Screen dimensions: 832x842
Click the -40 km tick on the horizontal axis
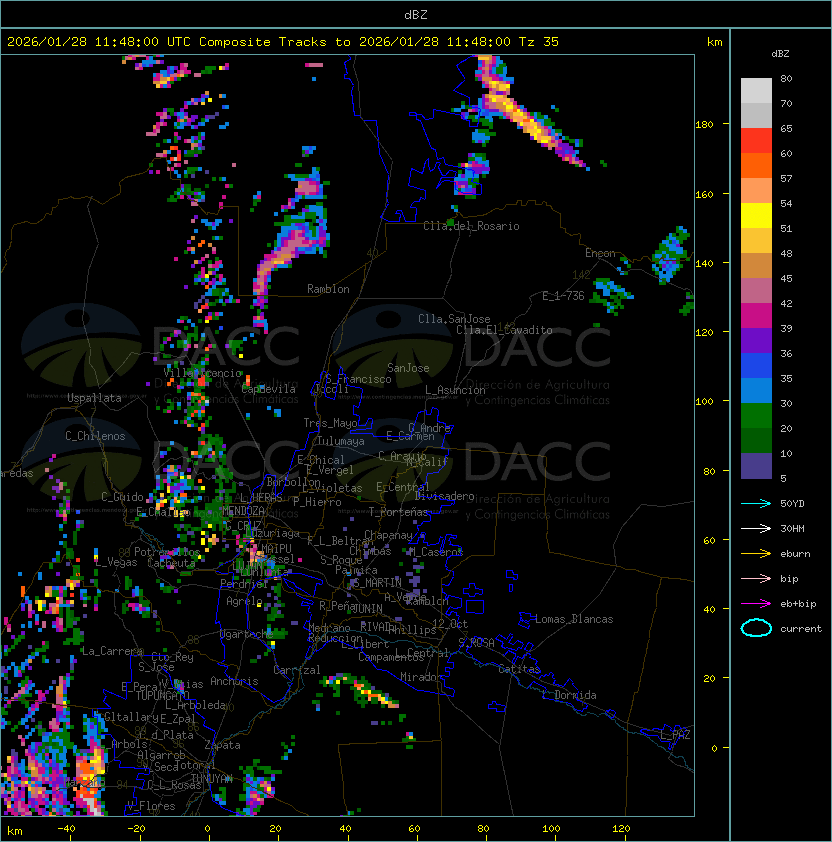click(67, 829)
